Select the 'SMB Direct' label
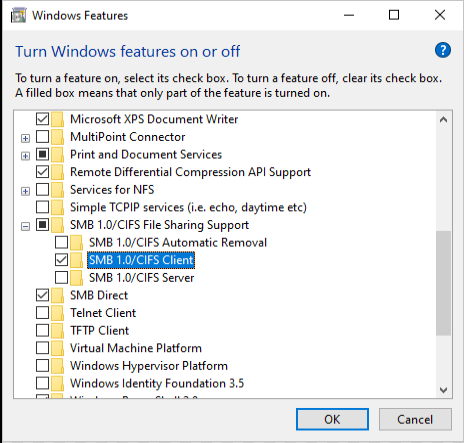This screenshot has height=443, width=464. click(x=99, y=295)
